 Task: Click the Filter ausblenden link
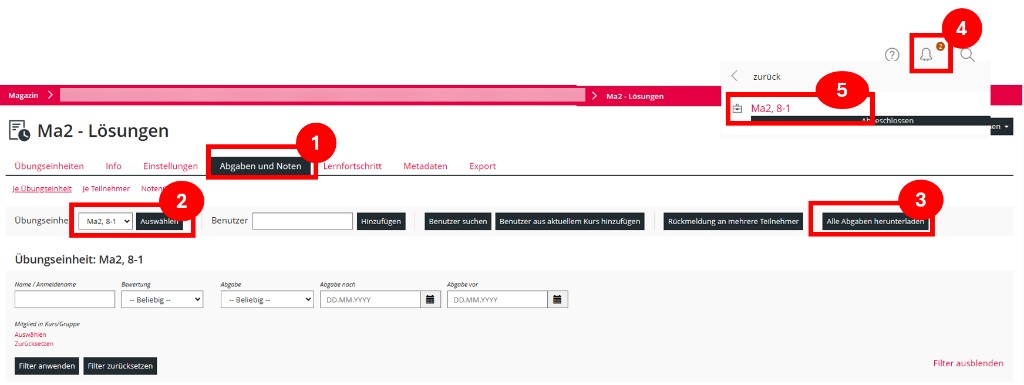click(968, 363)
